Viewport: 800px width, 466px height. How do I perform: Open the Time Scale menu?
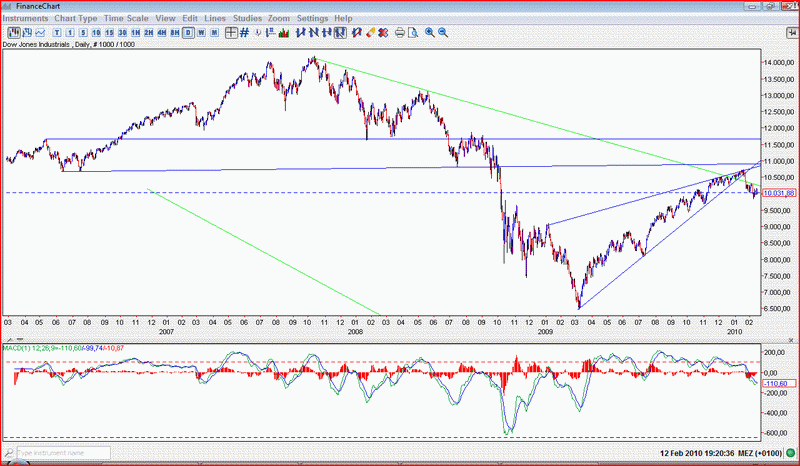pyautogui.click(x=126, y=18)
